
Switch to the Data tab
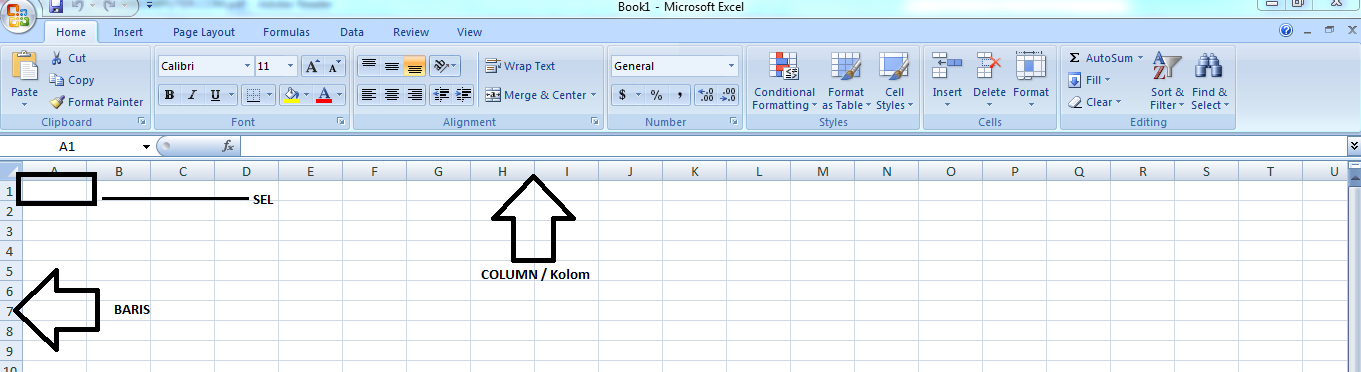click(351, 32)
